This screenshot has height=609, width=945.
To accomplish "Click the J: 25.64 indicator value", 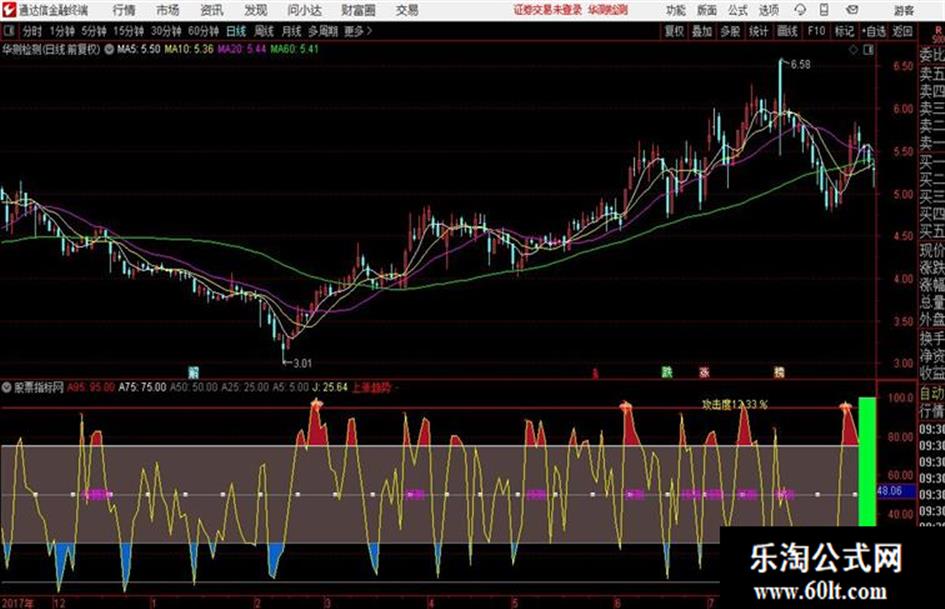I will (x=330, y=387).
